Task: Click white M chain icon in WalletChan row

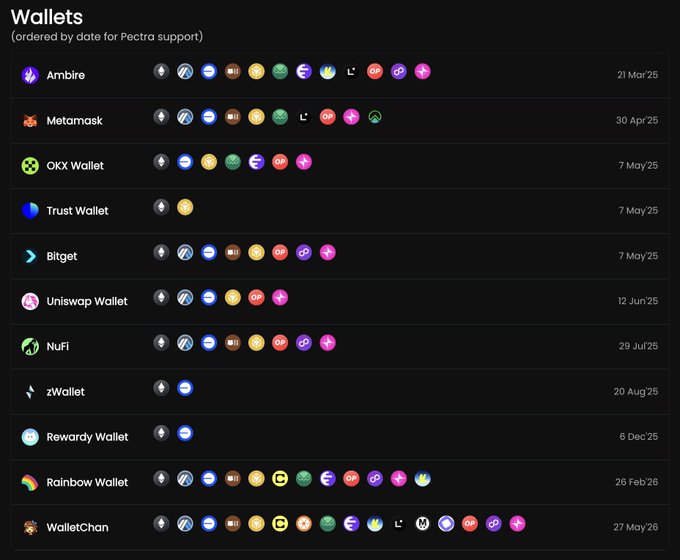Action: tap(422, 524)
